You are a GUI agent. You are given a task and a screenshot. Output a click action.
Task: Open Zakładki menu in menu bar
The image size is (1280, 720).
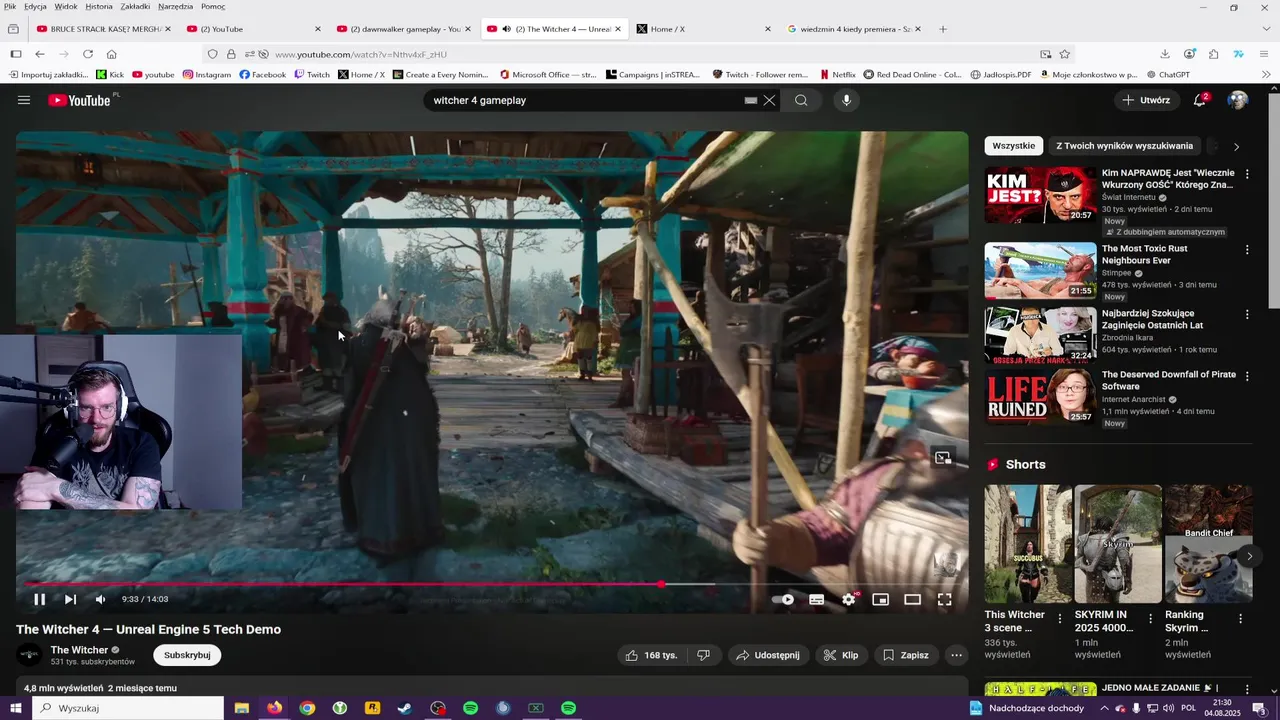[x=135, y=6]
